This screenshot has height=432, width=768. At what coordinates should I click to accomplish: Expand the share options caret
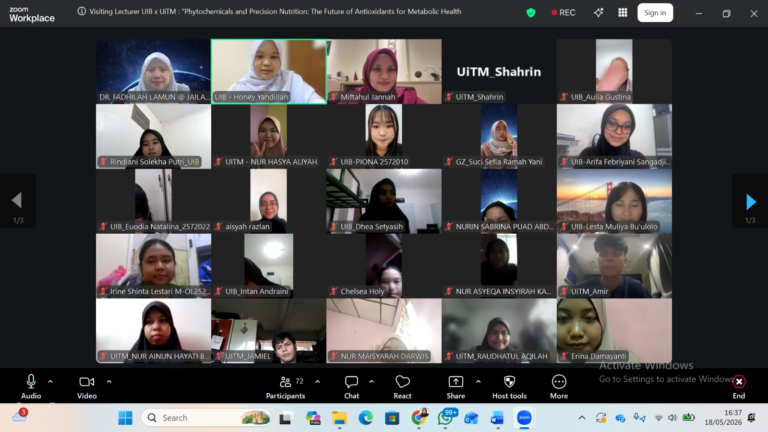tap(478, 382)
